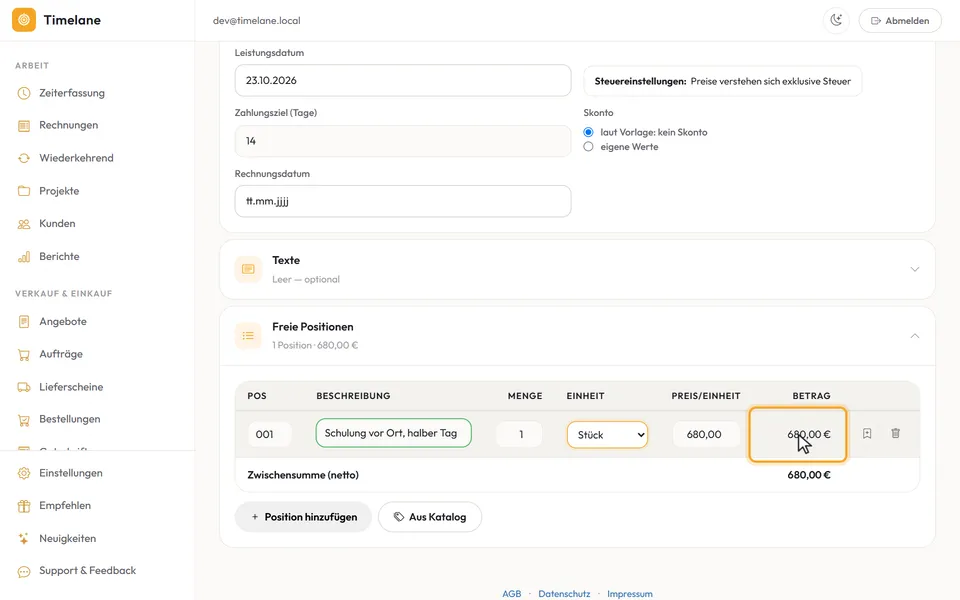
Task: Click the Rechnungsdatum date input
Action: click(x=403, y=201)
